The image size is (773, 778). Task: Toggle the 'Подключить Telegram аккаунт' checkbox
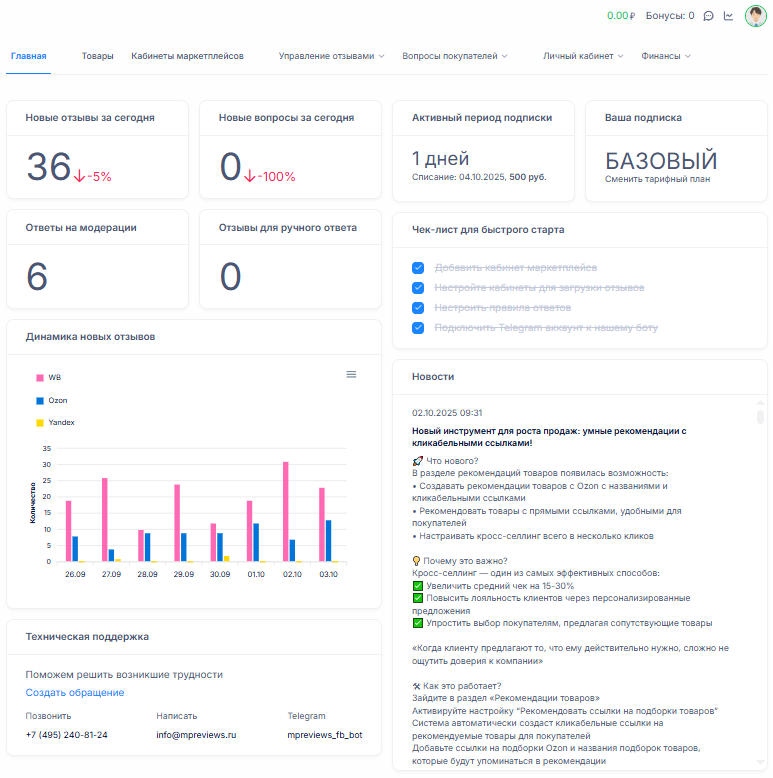click(x=418, y=328)
